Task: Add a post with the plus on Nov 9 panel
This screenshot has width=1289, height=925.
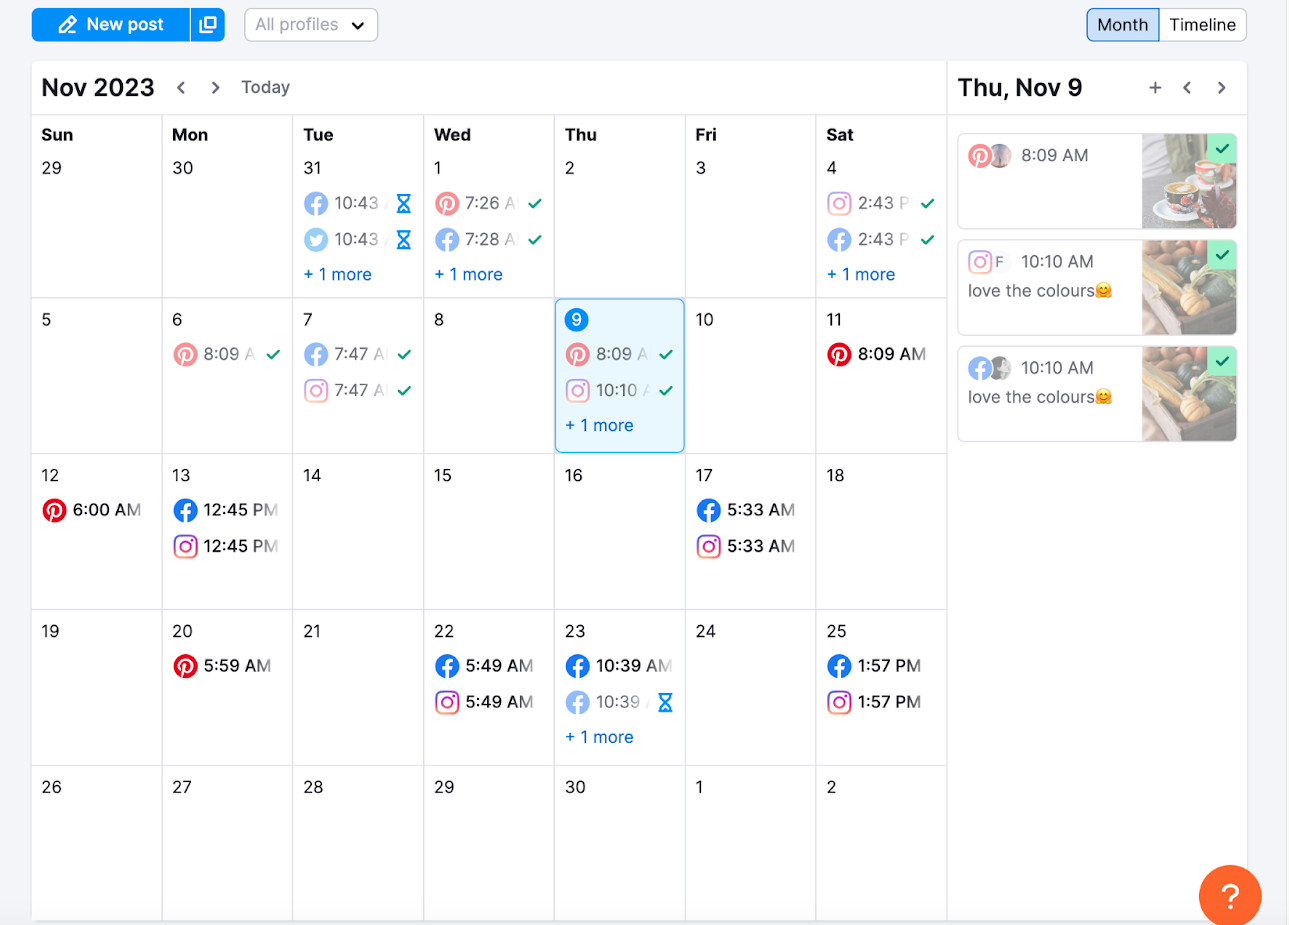Action: pos(1155,87)
